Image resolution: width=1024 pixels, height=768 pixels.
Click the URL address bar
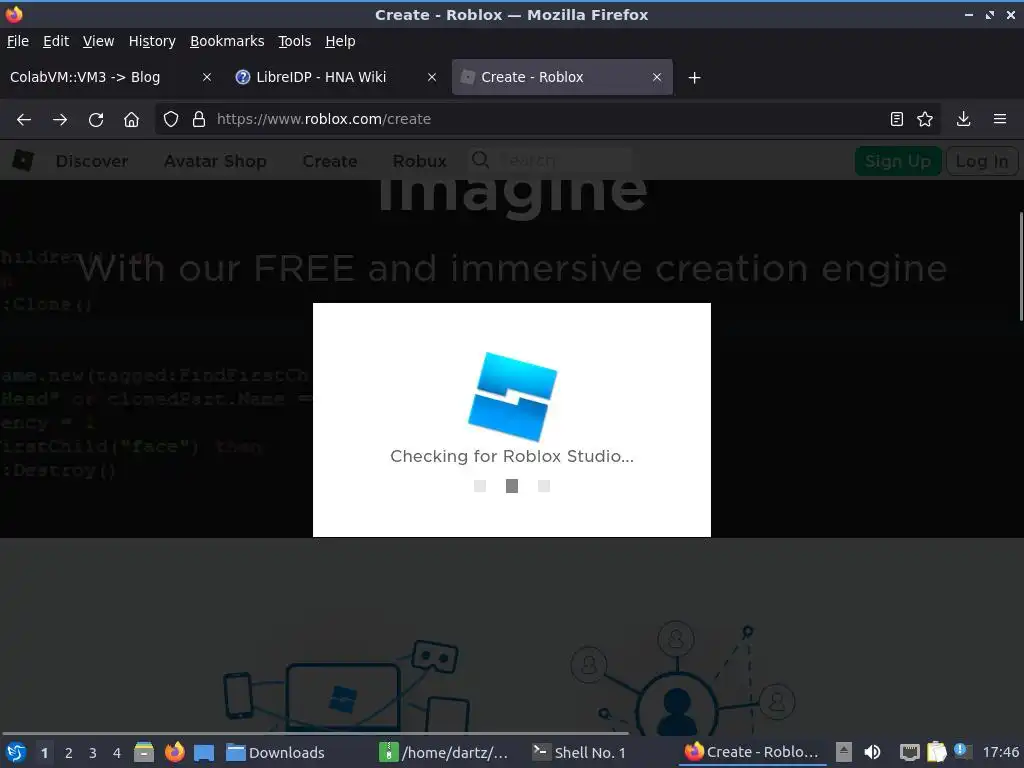(549, 119)
